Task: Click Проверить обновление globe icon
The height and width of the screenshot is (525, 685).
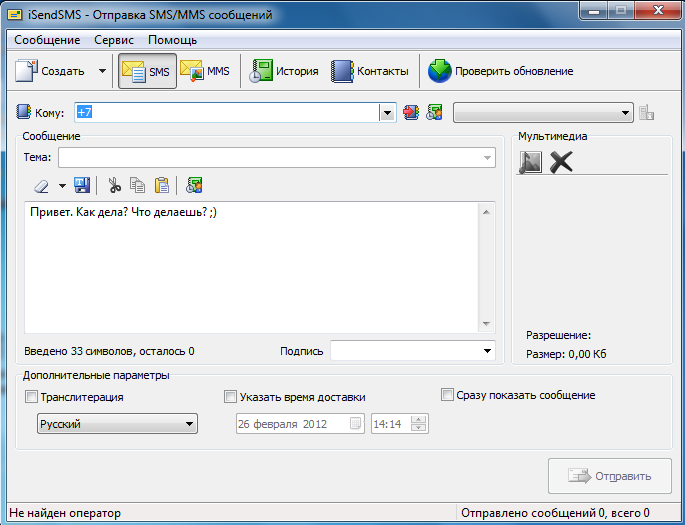Action: [439, 71]
